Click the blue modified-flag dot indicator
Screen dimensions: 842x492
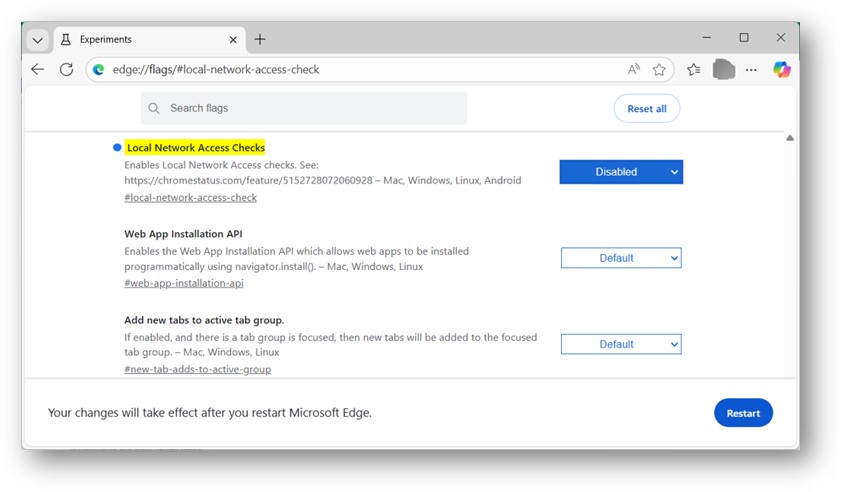(117, 148)
